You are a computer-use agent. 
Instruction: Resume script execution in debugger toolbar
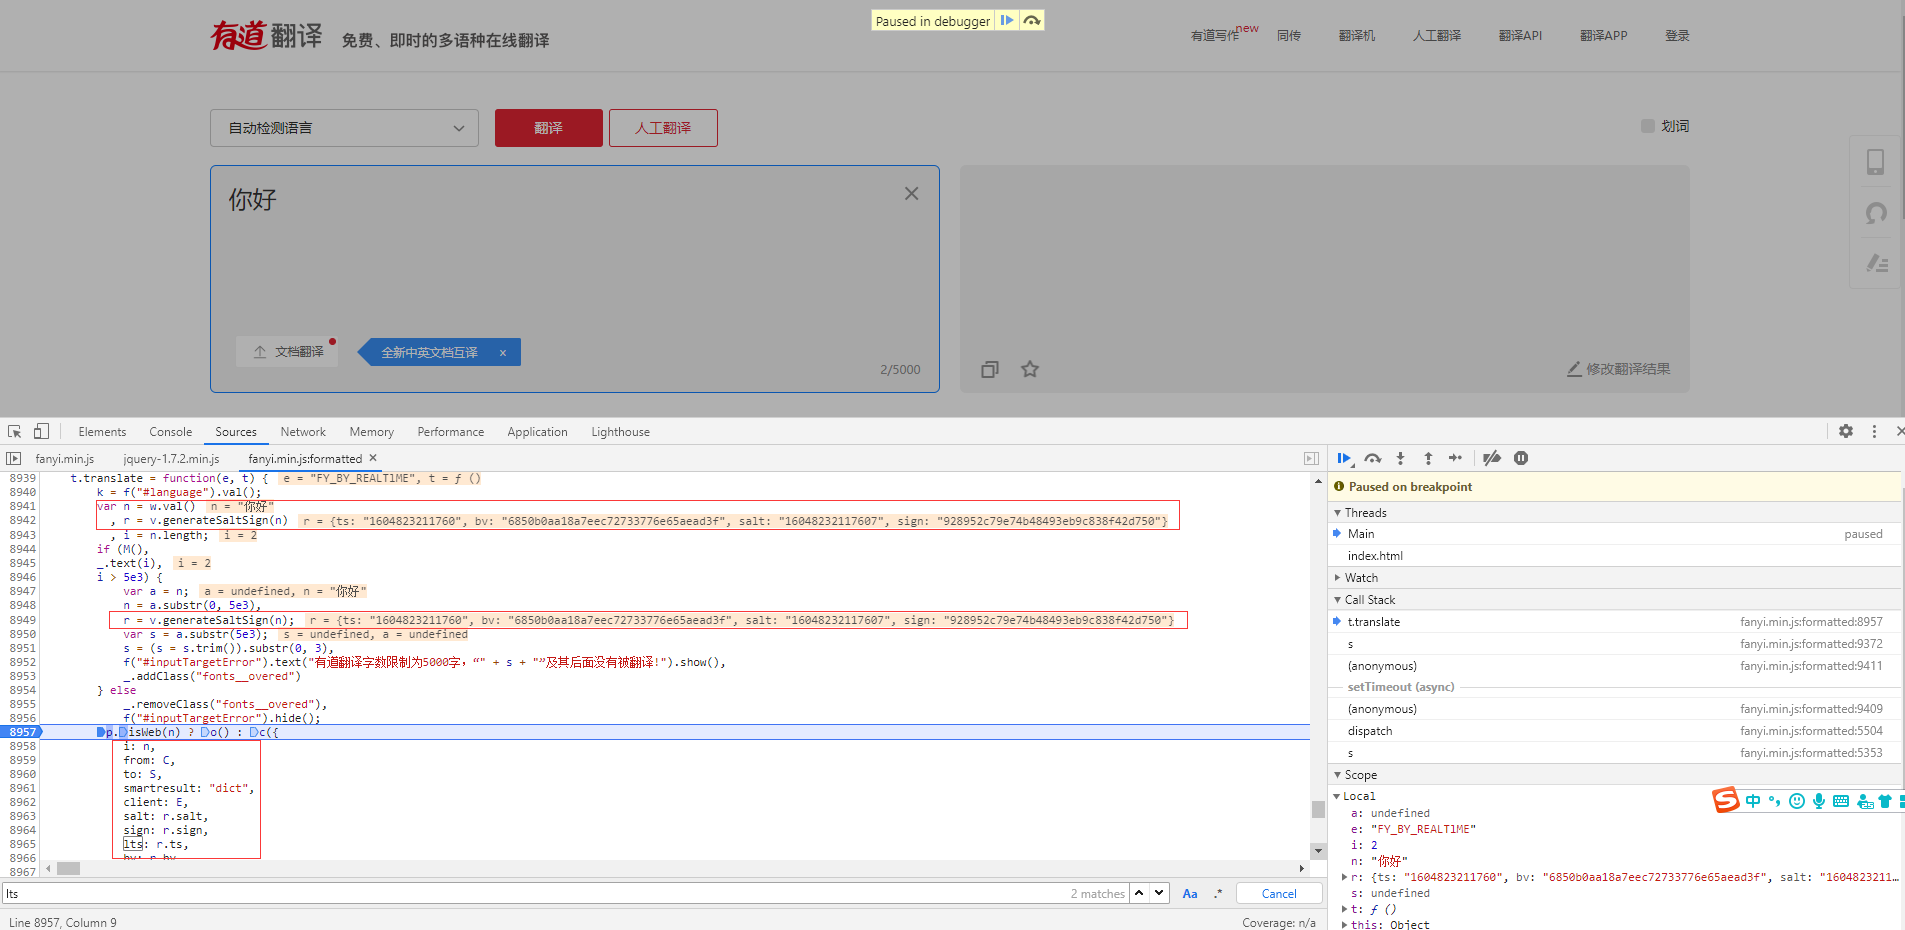tap(1345, 458)
